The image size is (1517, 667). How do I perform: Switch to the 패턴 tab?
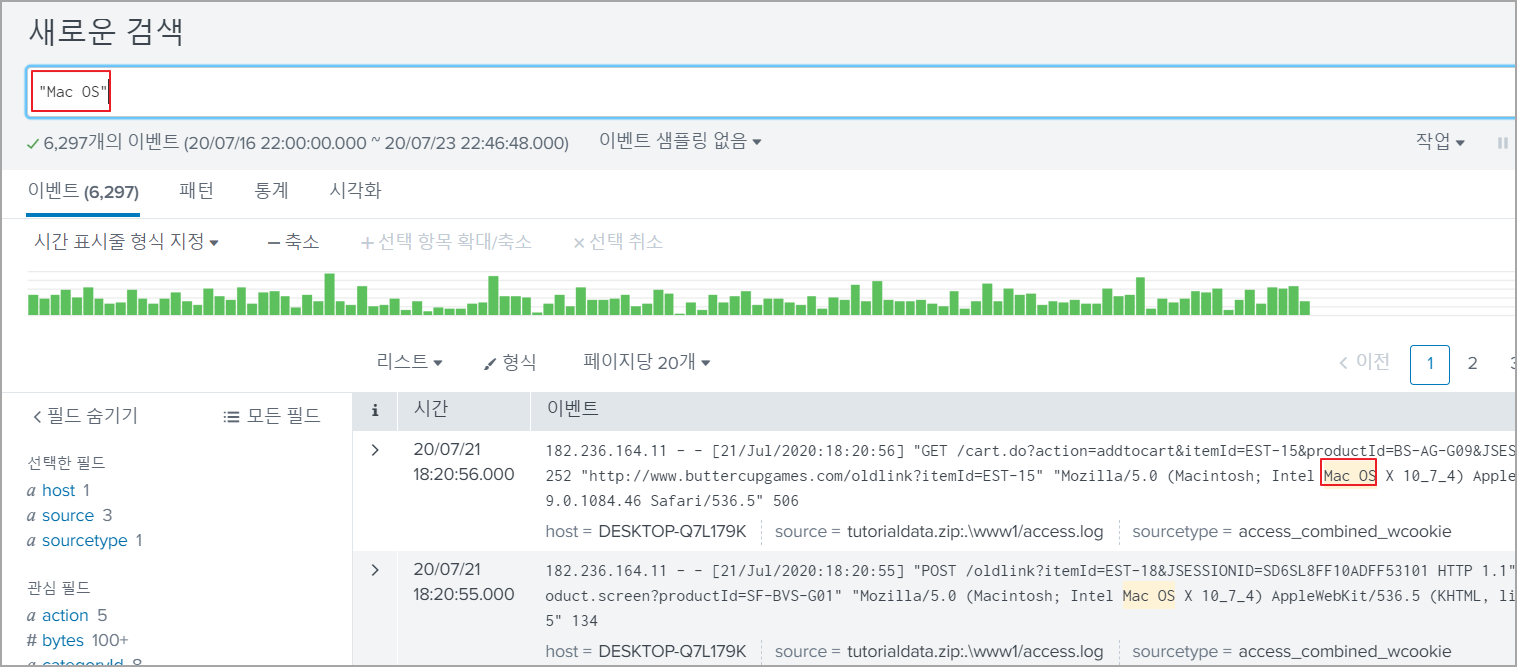tap(197, 190)
